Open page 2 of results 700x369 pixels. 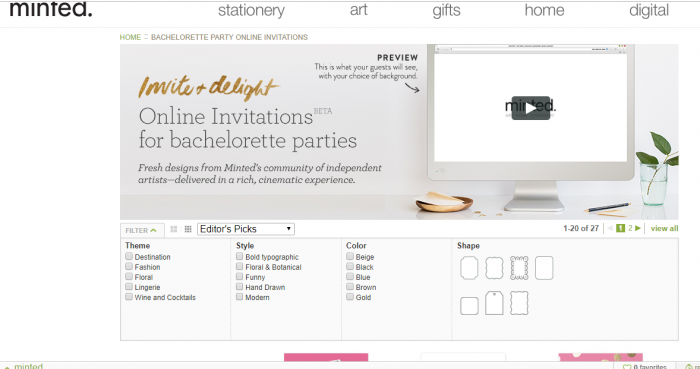(630, 228)
